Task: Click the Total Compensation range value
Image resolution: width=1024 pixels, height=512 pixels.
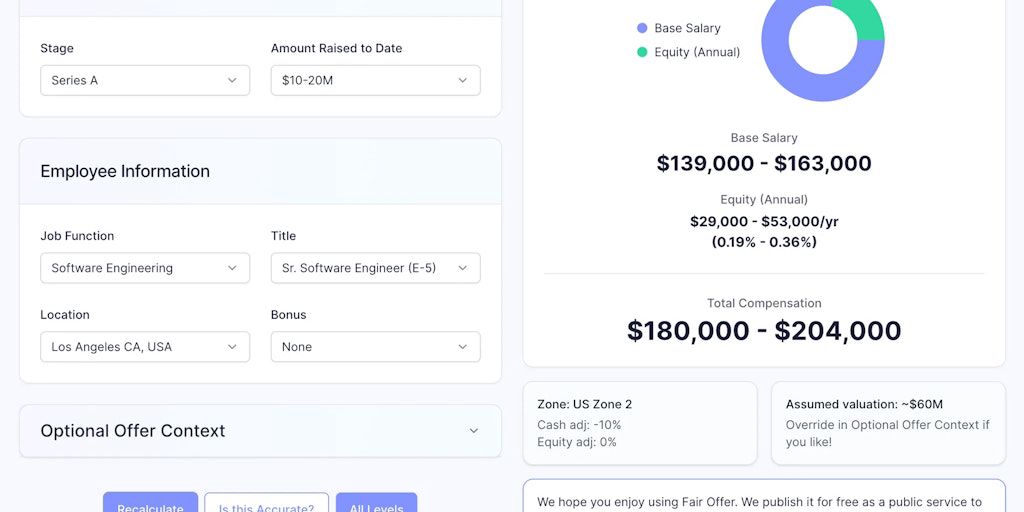Action: 764,331
